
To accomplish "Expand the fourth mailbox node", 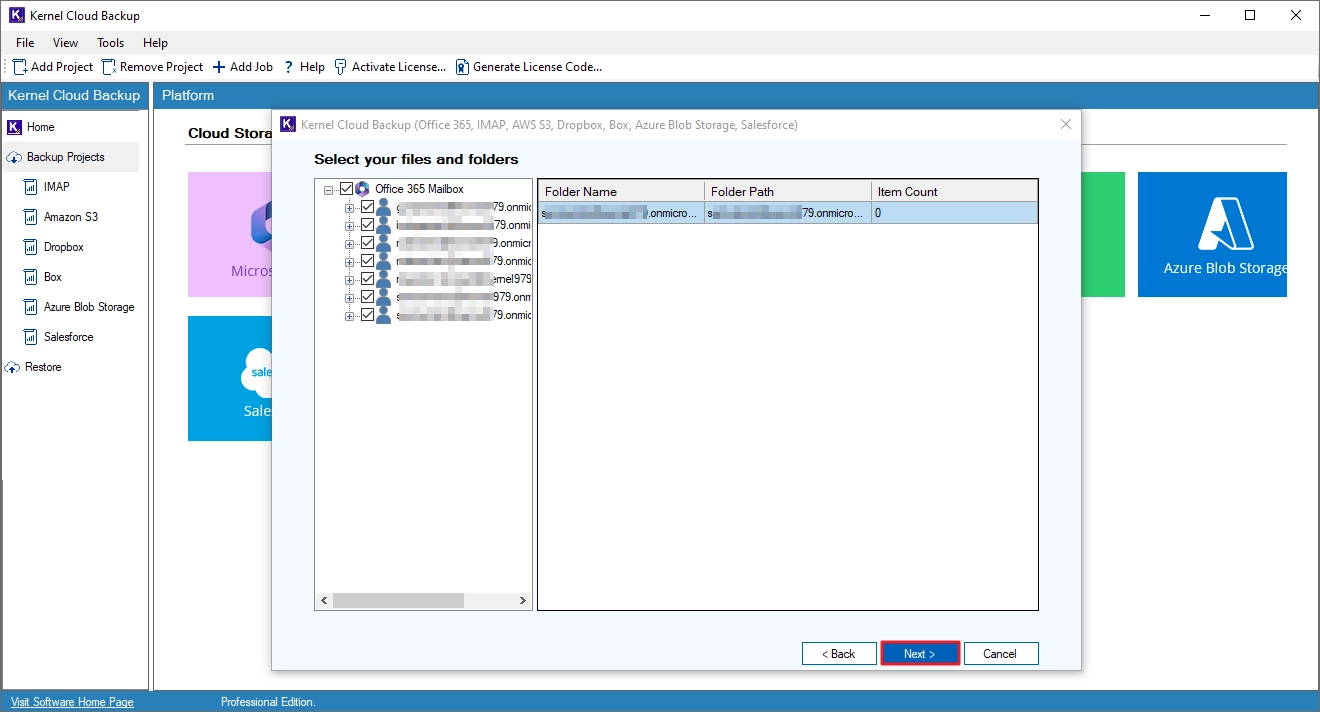I will click(x=350, y=262).
